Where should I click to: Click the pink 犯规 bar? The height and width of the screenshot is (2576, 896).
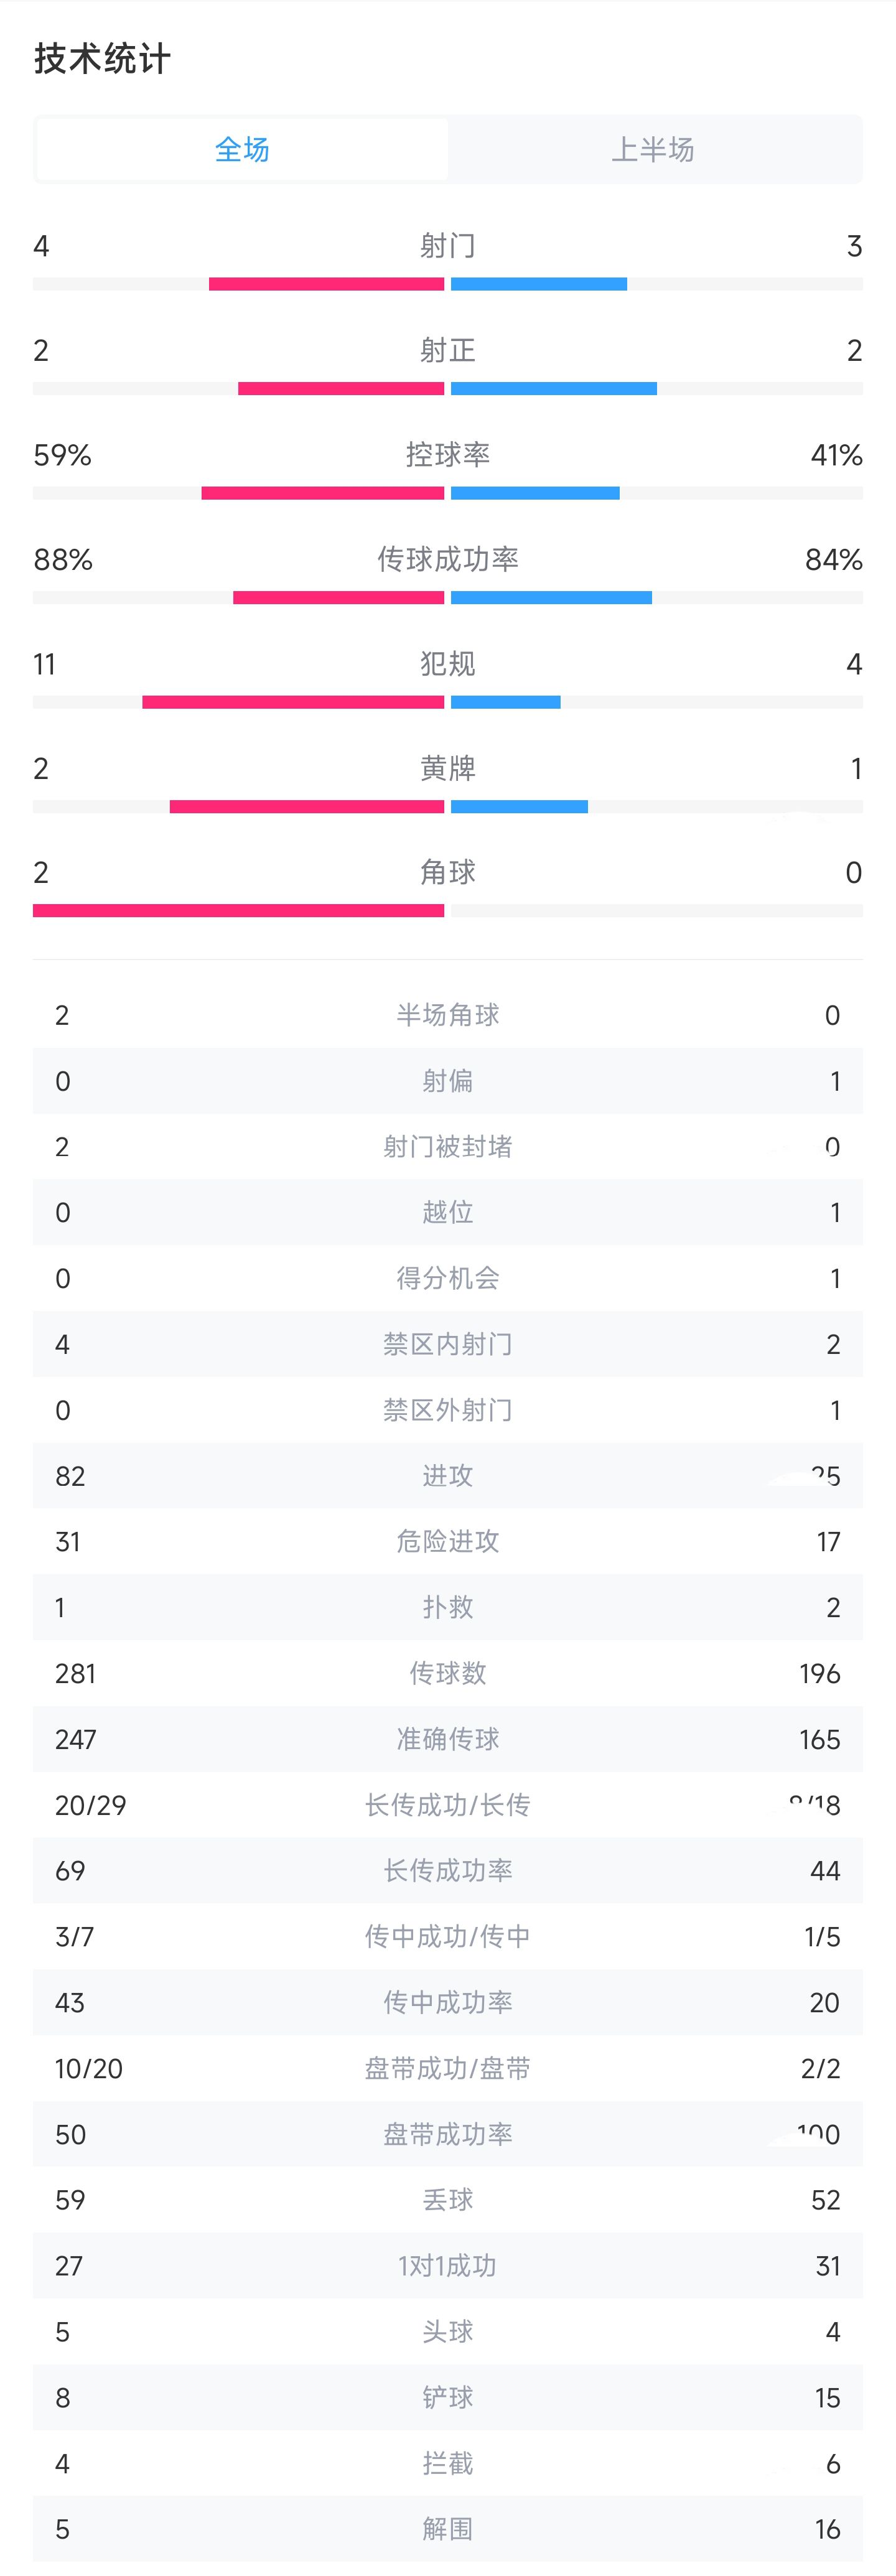point(293,702)
